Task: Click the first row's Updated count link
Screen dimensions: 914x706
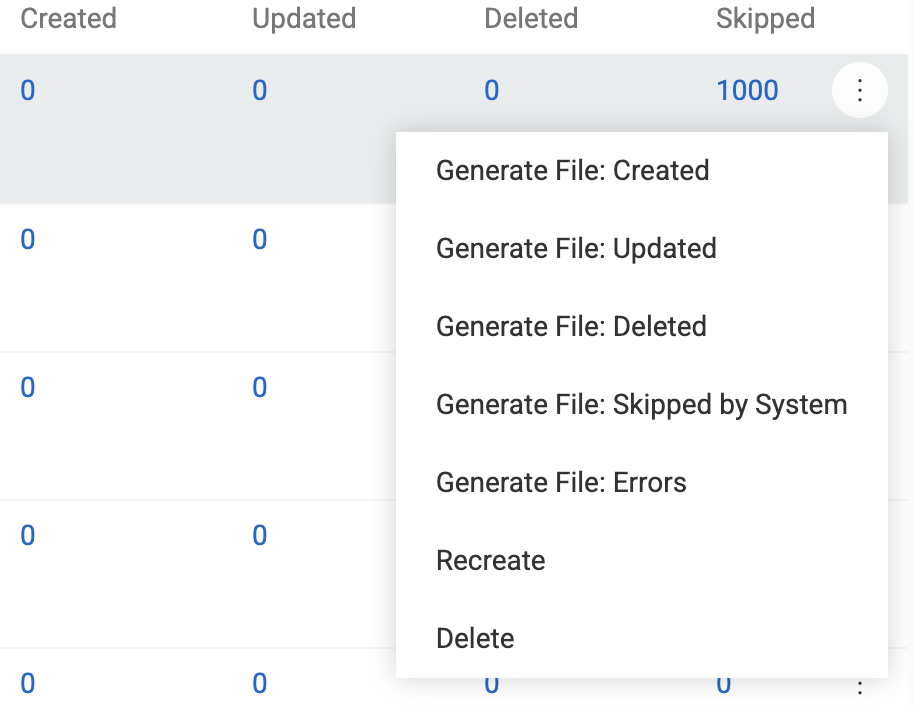Action: pos(259,89)
